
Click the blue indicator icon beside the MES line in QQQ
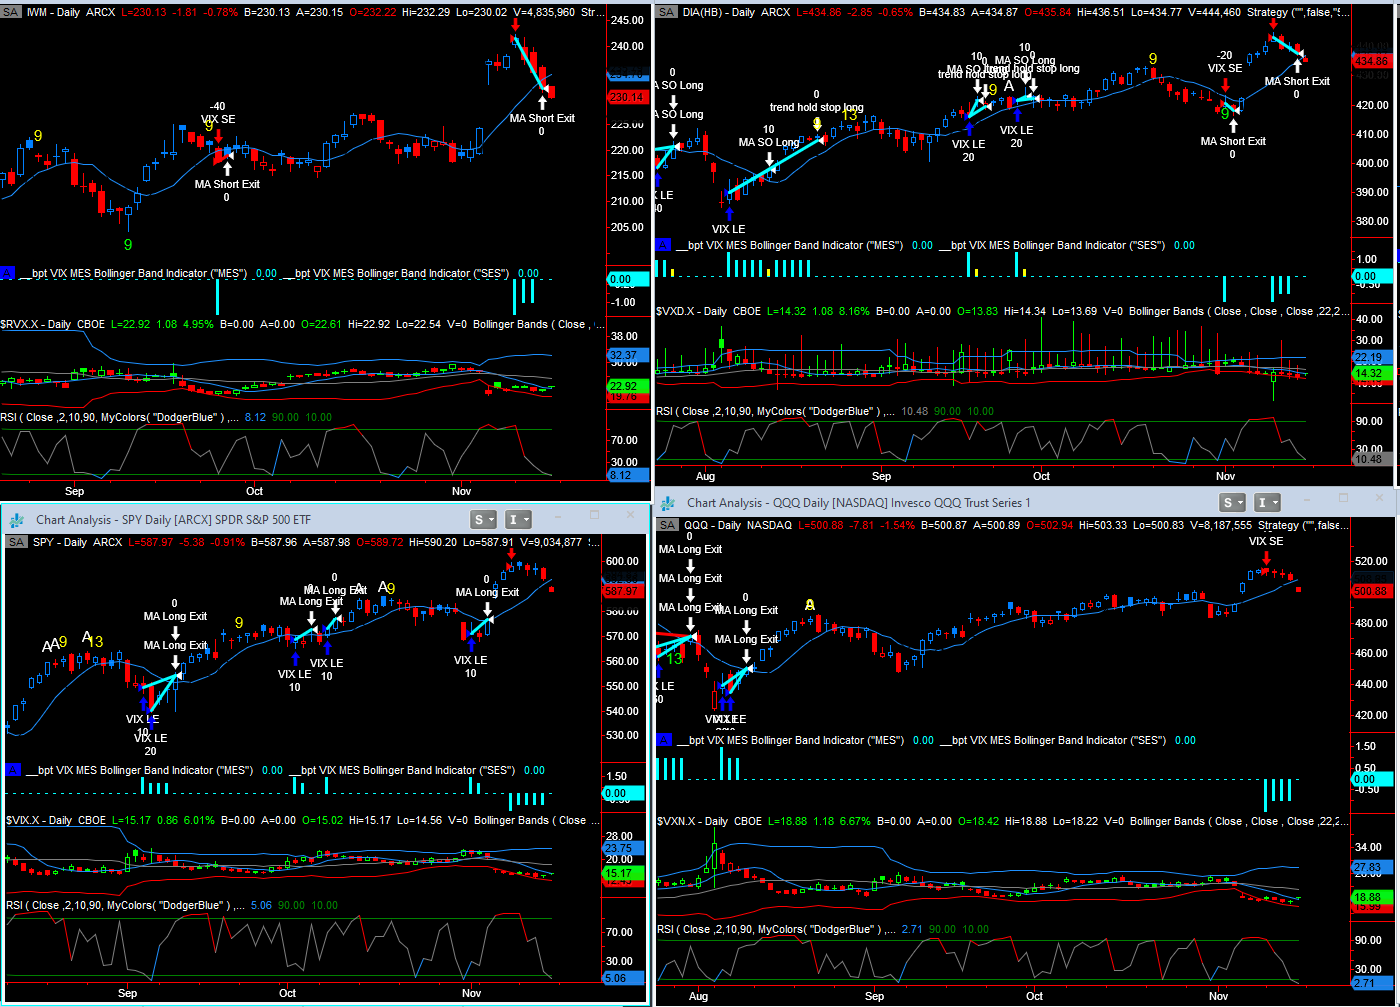coord(663,740)
